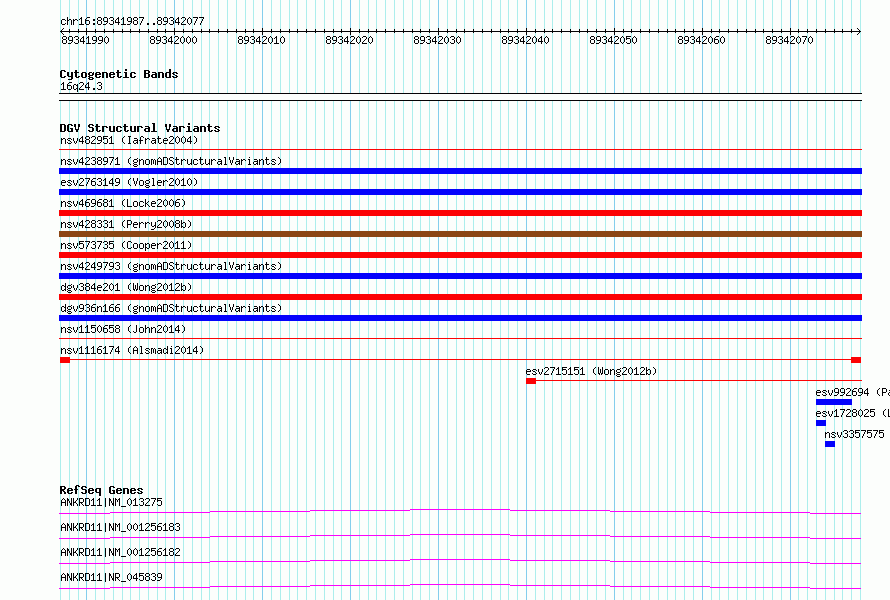Click ruler position 89342060
Image resolution: width=890 pixels, height=600 pixels.
pyautogui.click(x=701, y=40)
